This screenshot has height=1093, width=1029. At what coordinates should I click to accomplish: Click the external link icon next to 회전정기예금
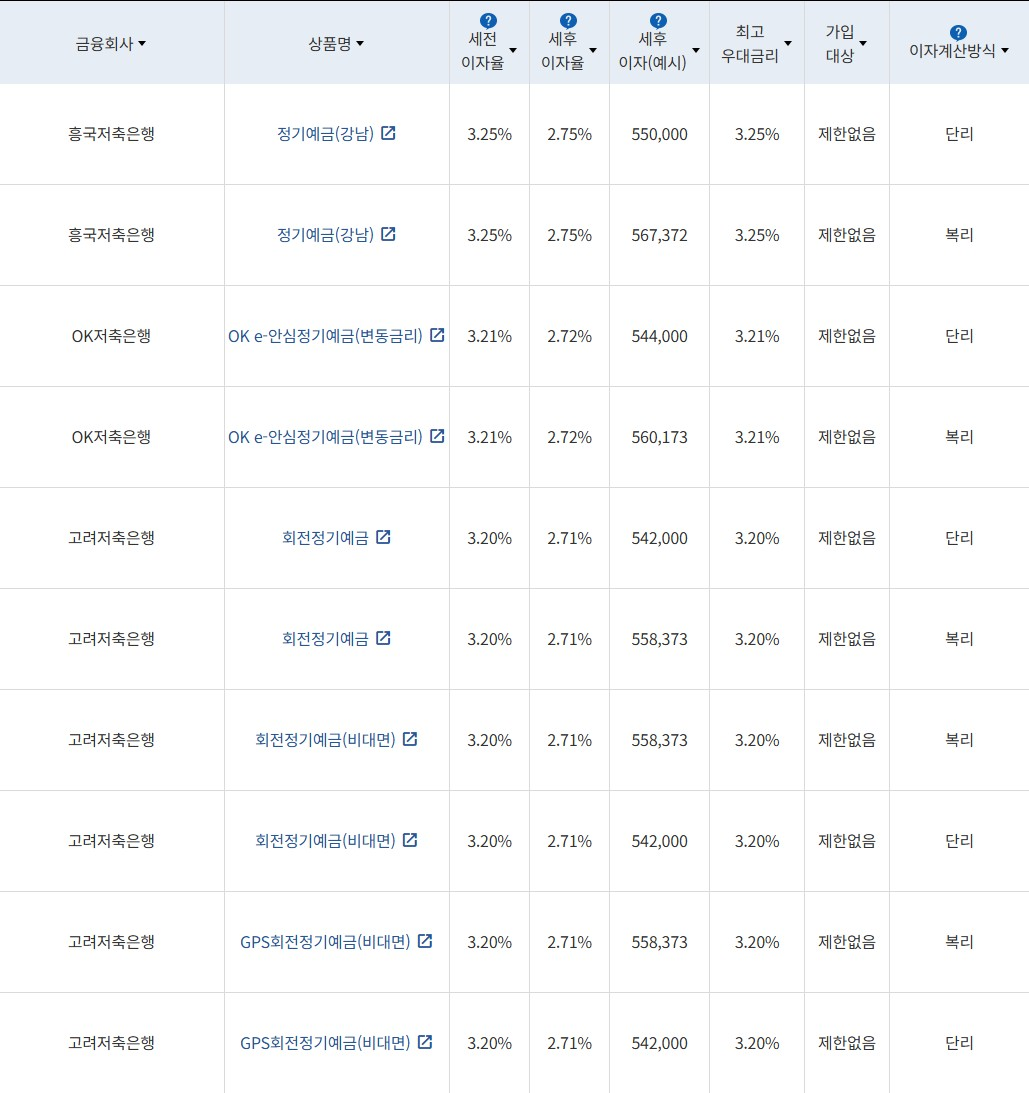(385, 537)
